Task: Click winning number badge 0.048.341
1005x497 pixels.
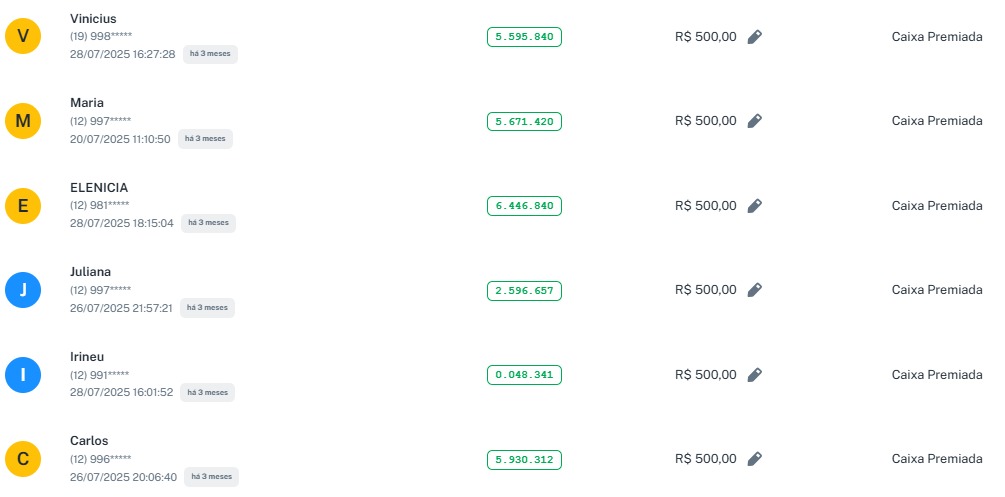Action: tap(524, 375)
